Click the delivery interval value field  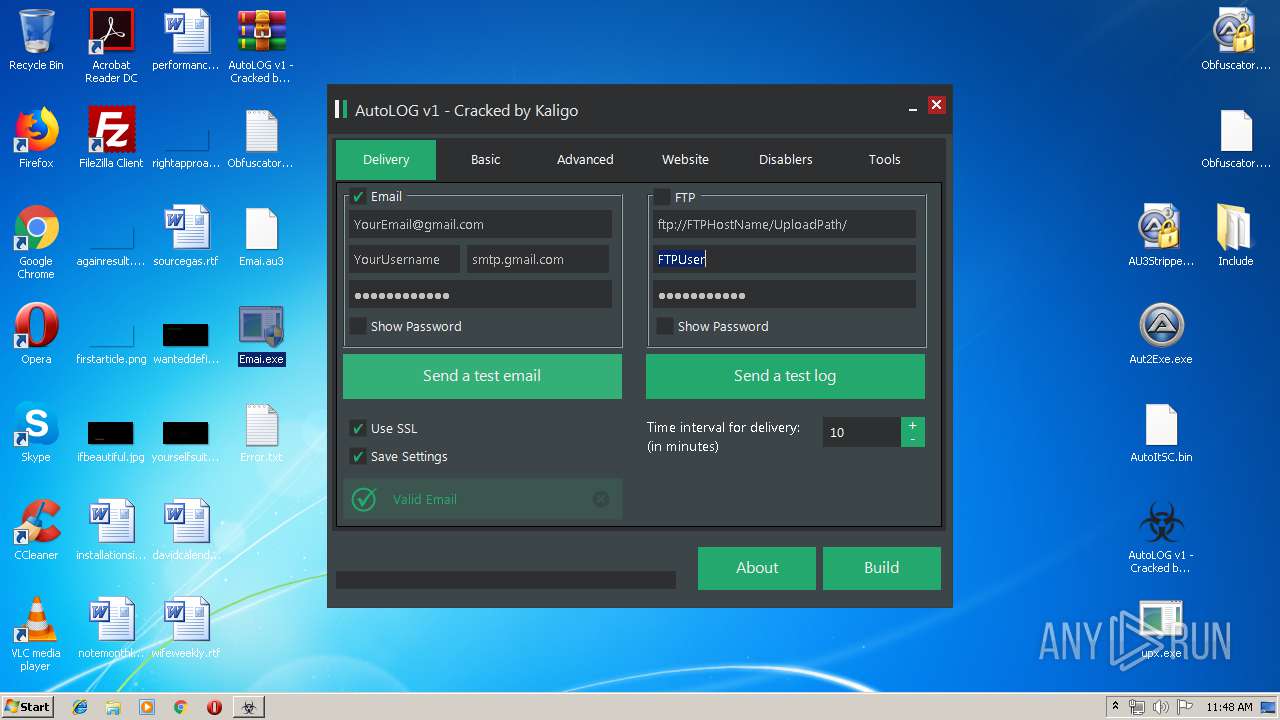pyautogui.click(x=862, y=432)
